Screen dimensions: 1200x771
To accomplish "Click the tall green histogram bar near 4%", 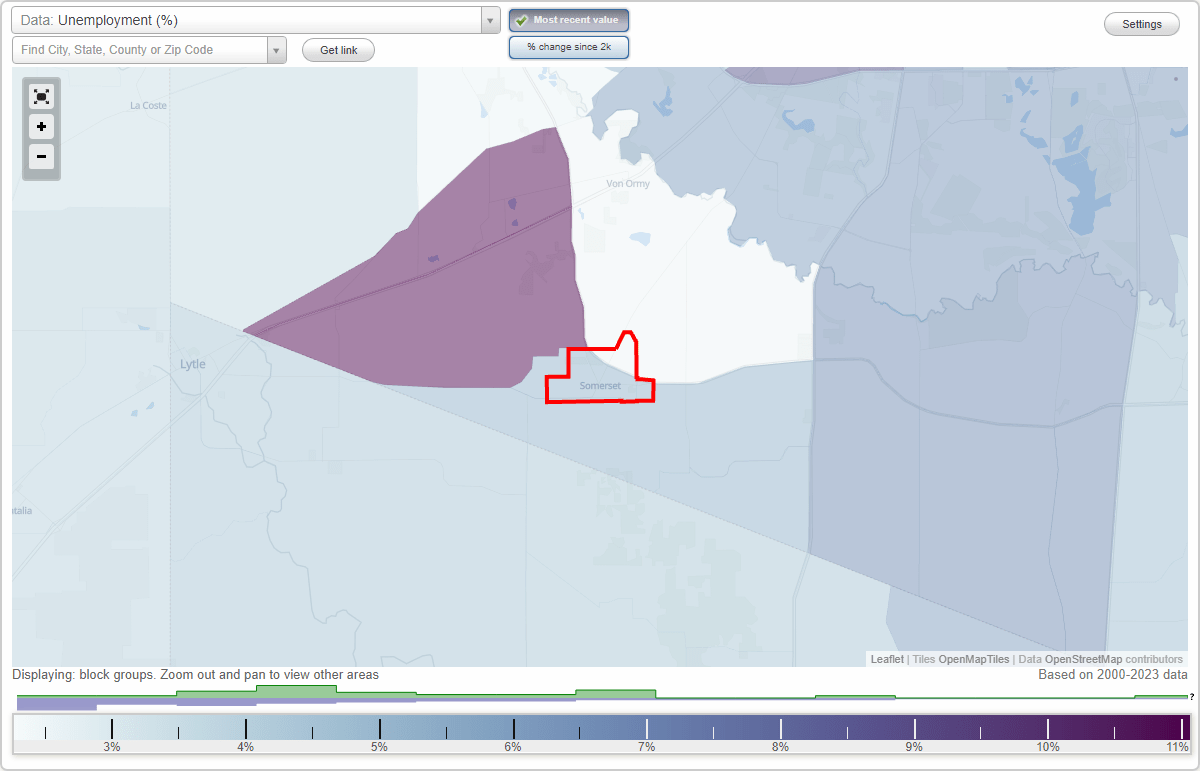I will coord(296,691).
